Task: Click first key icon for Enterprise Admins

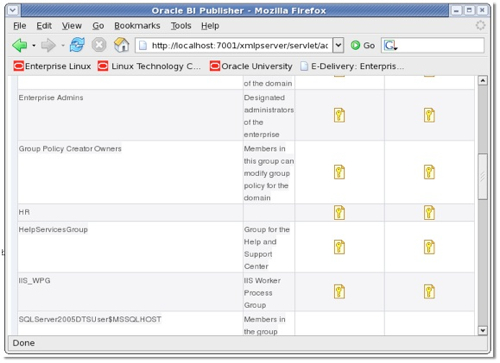Action: pyautogui.click(x=339, y=115)
